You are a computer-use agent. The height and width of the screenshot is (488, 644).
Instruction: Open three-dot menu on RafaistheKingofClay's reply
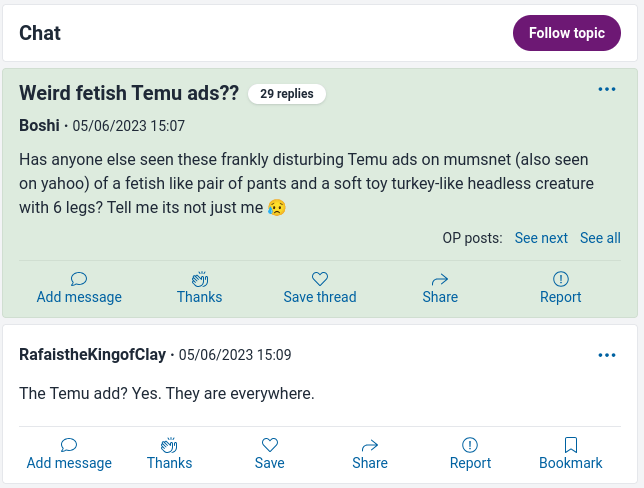tap(606, 355)
